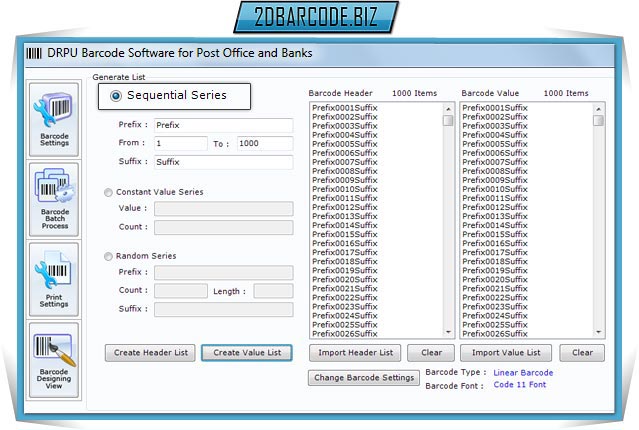Click the Constant Value Series Count field

click(x=223, y=227)
